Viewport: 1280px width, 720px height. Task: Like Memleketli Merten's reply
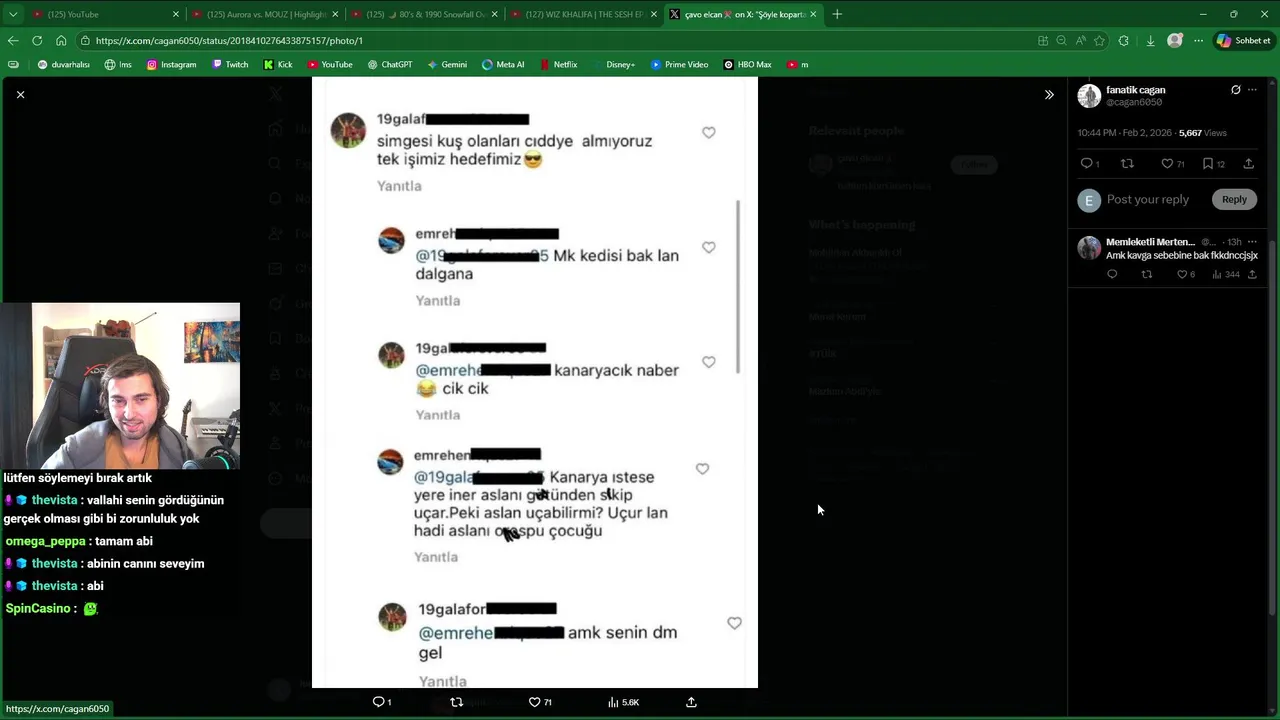(x=1182, y=274)
